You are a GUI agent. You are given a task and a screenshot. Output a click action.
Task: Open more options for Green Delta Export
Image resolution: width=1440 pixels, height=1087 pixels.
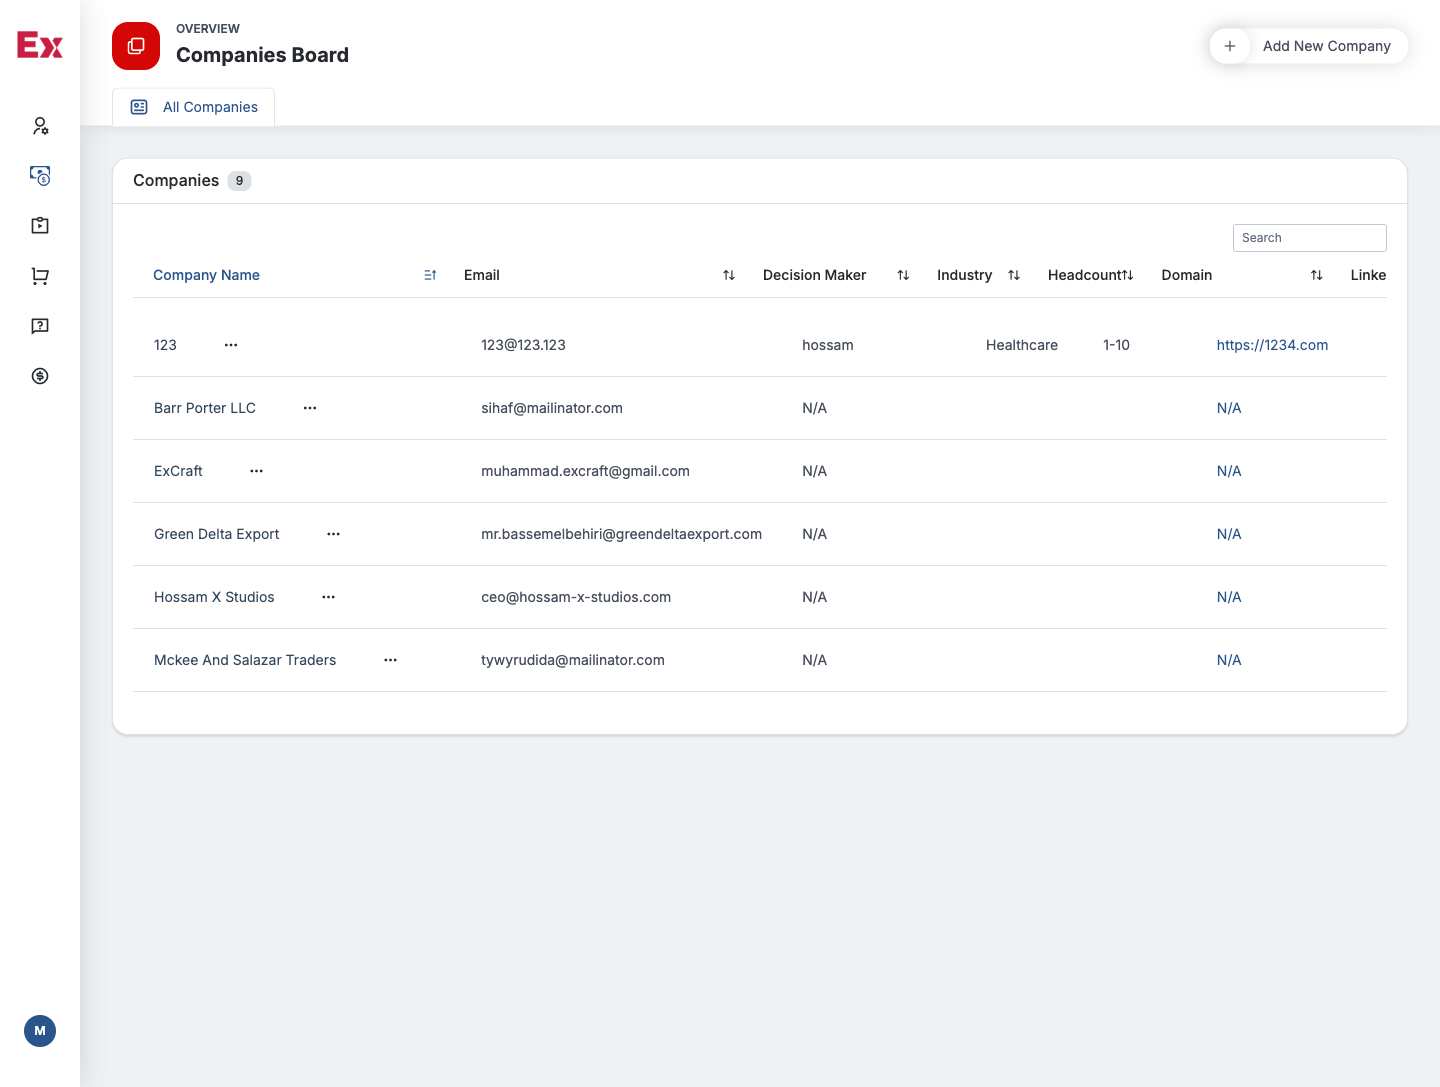pyautogui.click(x=334, y=534)
